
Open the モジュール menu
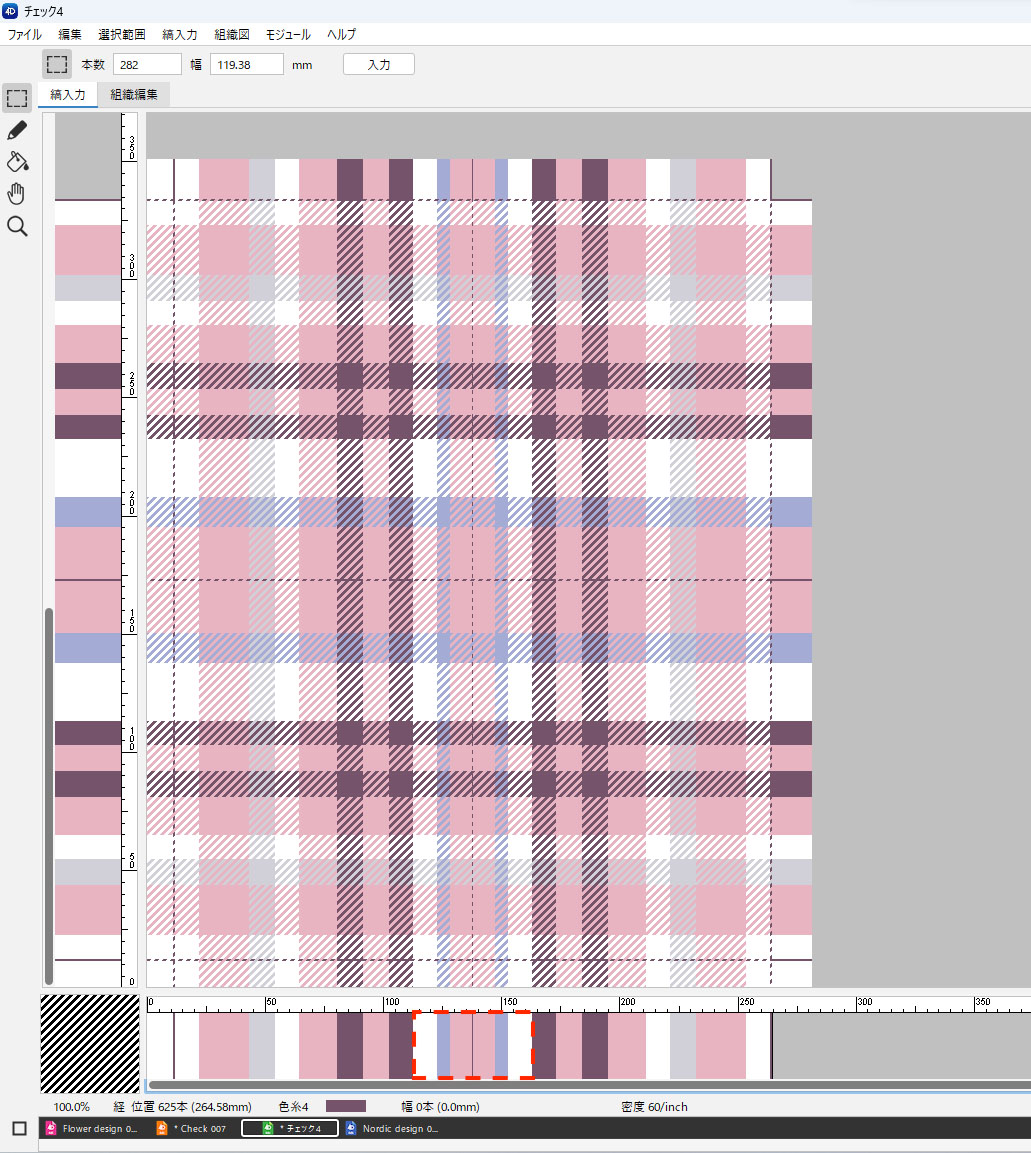coord(287,34)
